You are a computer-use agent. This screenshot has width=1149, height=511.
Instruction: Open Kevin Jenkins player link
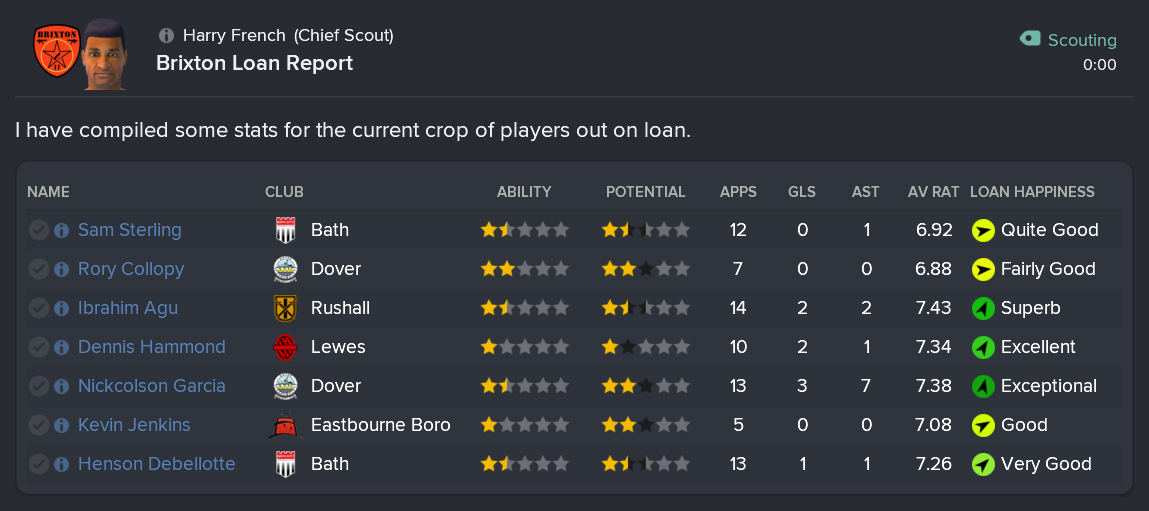[135, 425]
